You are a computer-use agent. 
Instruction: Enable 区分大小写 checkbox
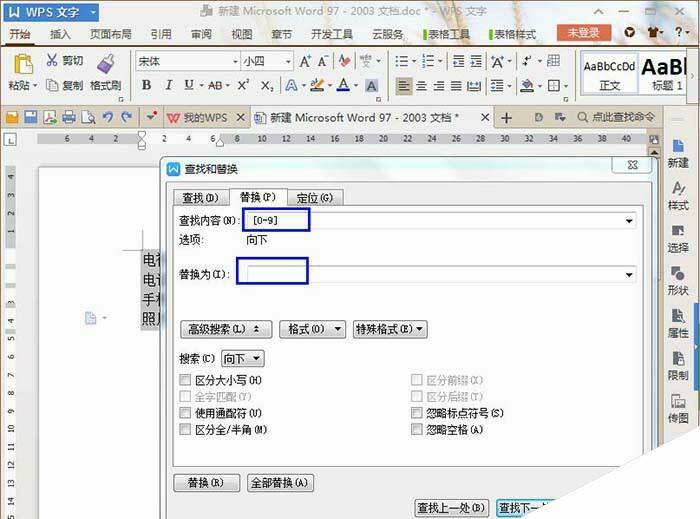click(185, 380)
